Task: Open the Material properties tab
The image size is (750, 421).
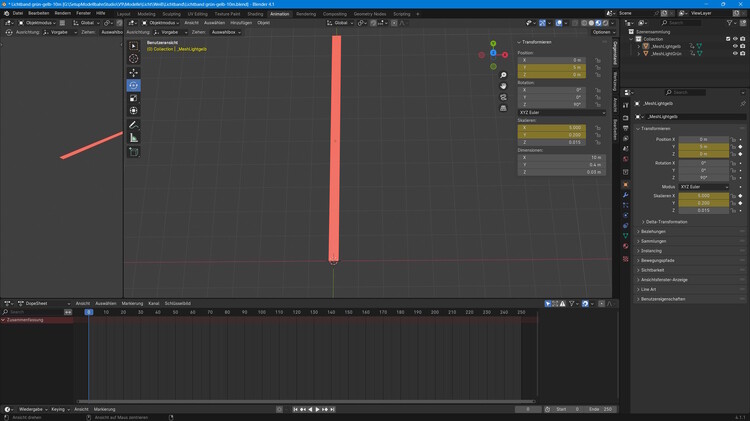Action: (626, 246)
